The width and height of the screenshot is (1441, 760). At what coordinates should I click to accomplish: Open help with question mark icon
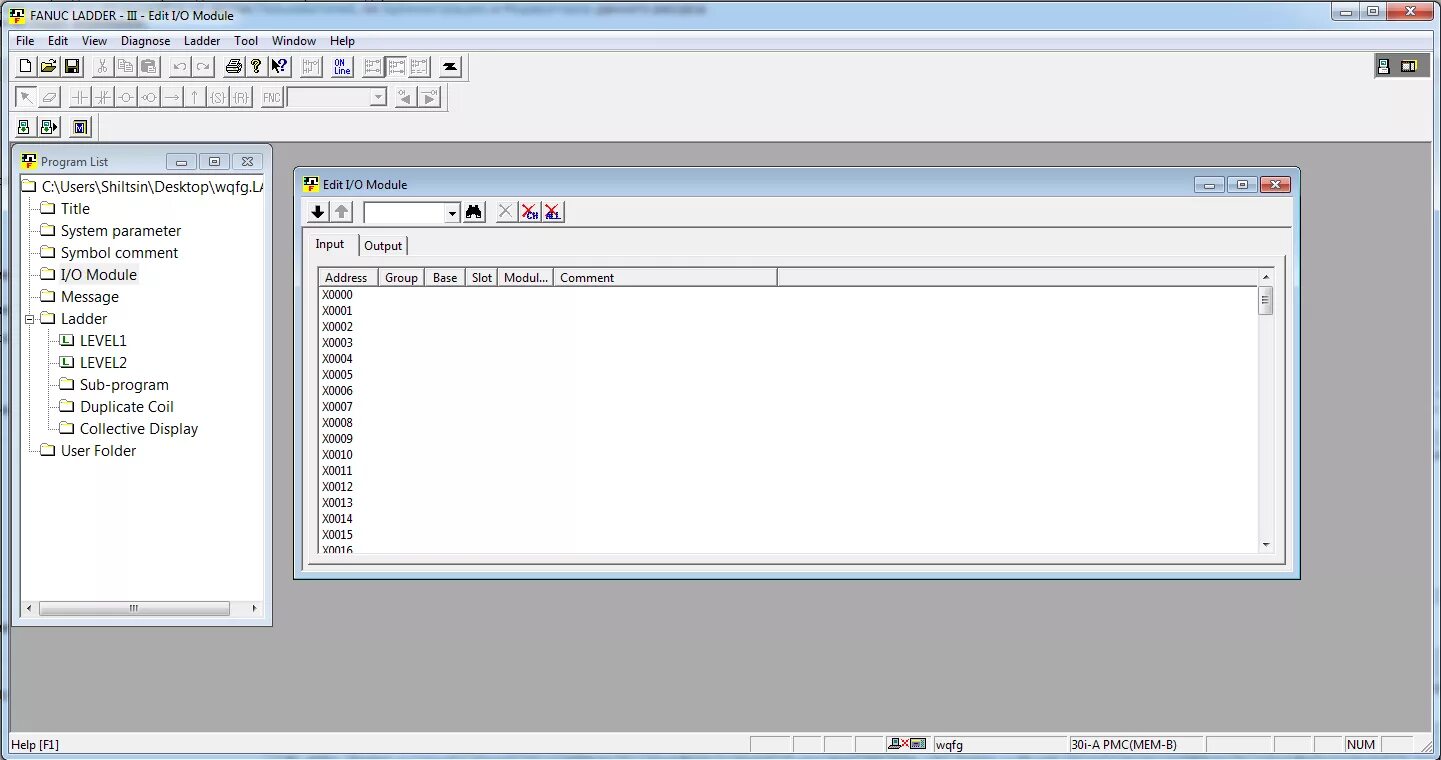click(256, 67)
